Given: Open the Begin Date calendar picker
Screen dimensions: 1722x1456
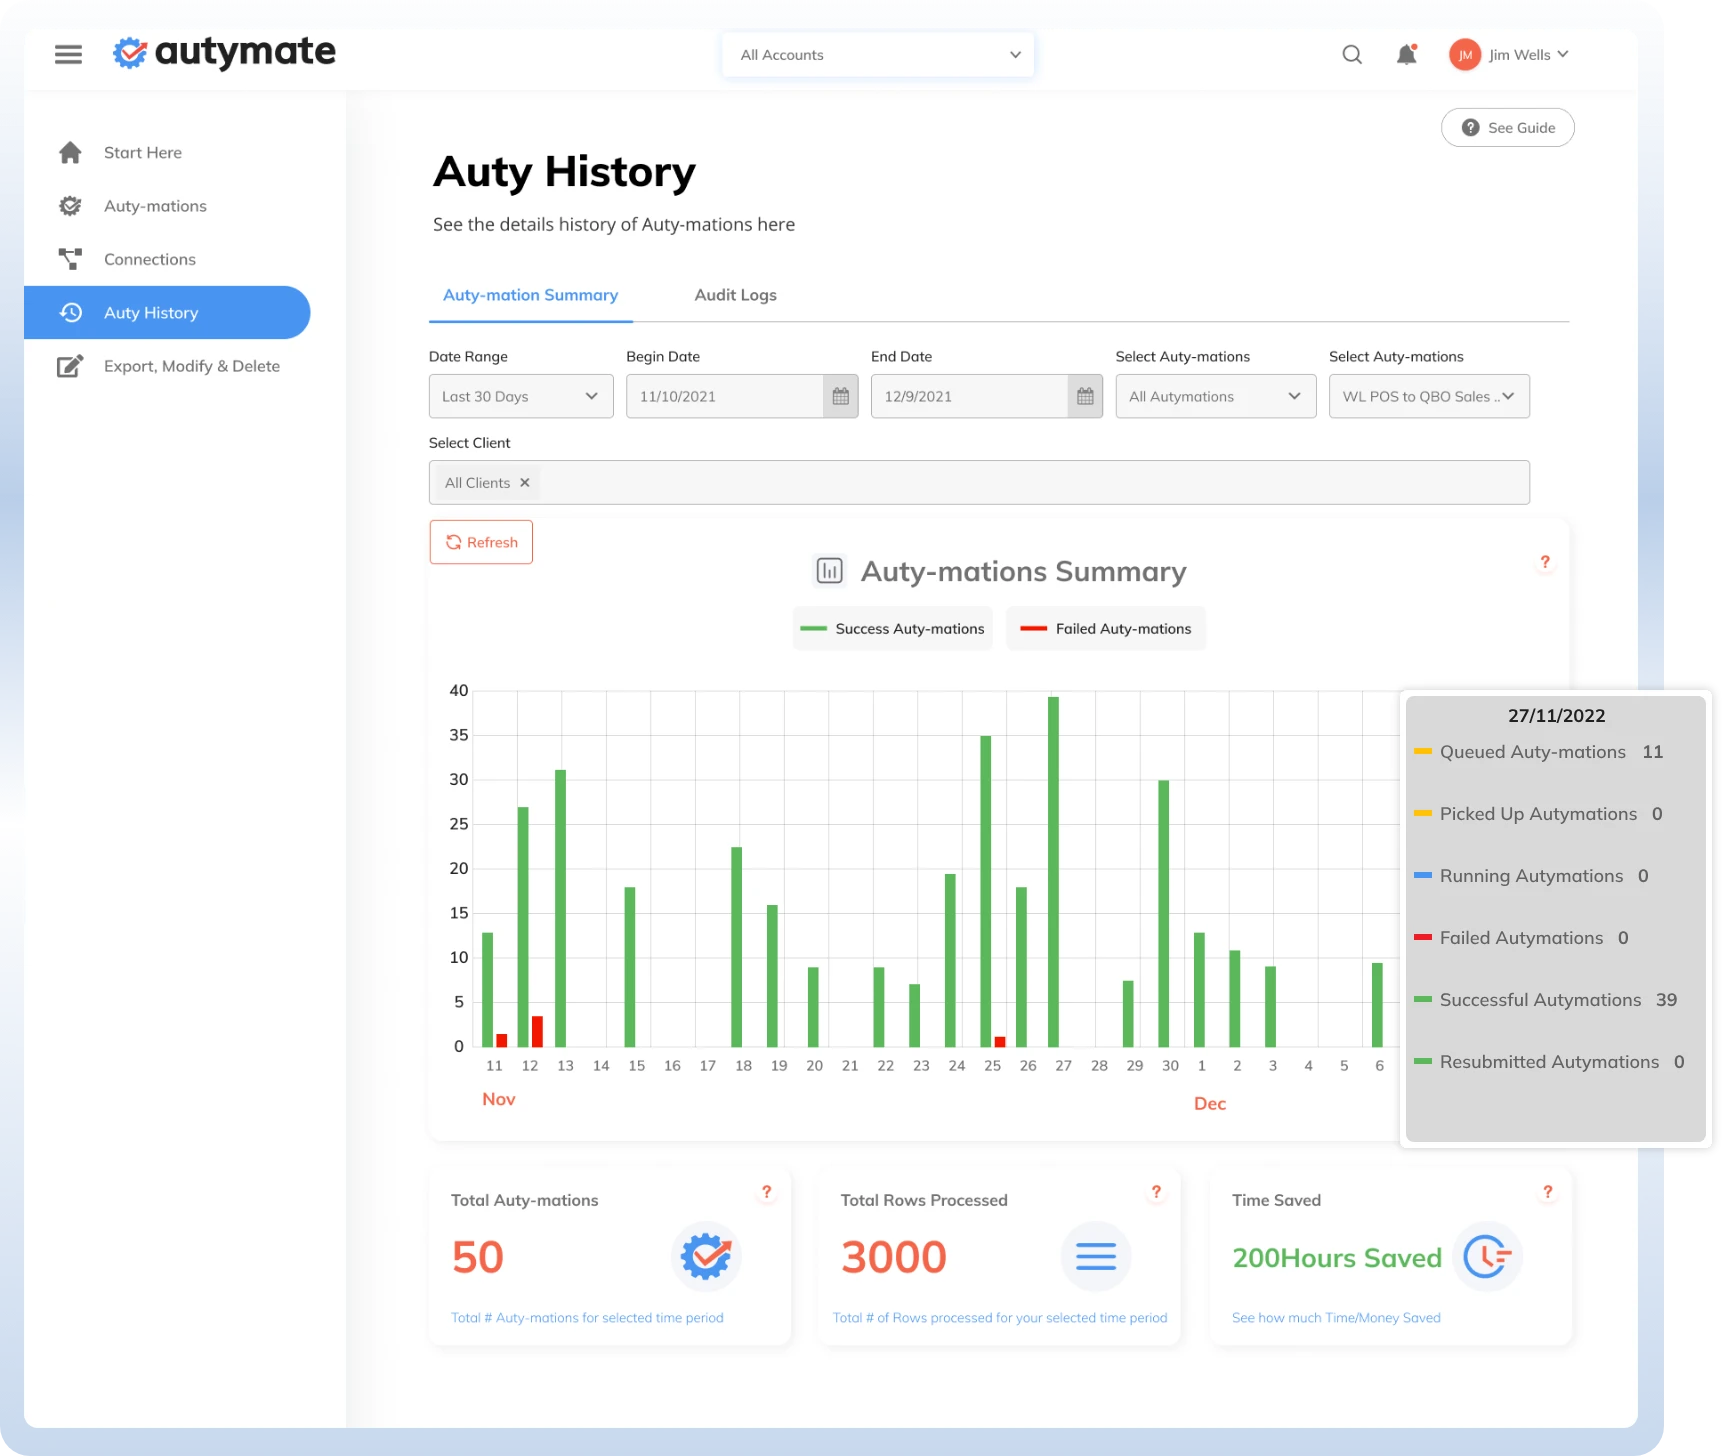Looking at the screenshot, I should click(x=840, y=396).
